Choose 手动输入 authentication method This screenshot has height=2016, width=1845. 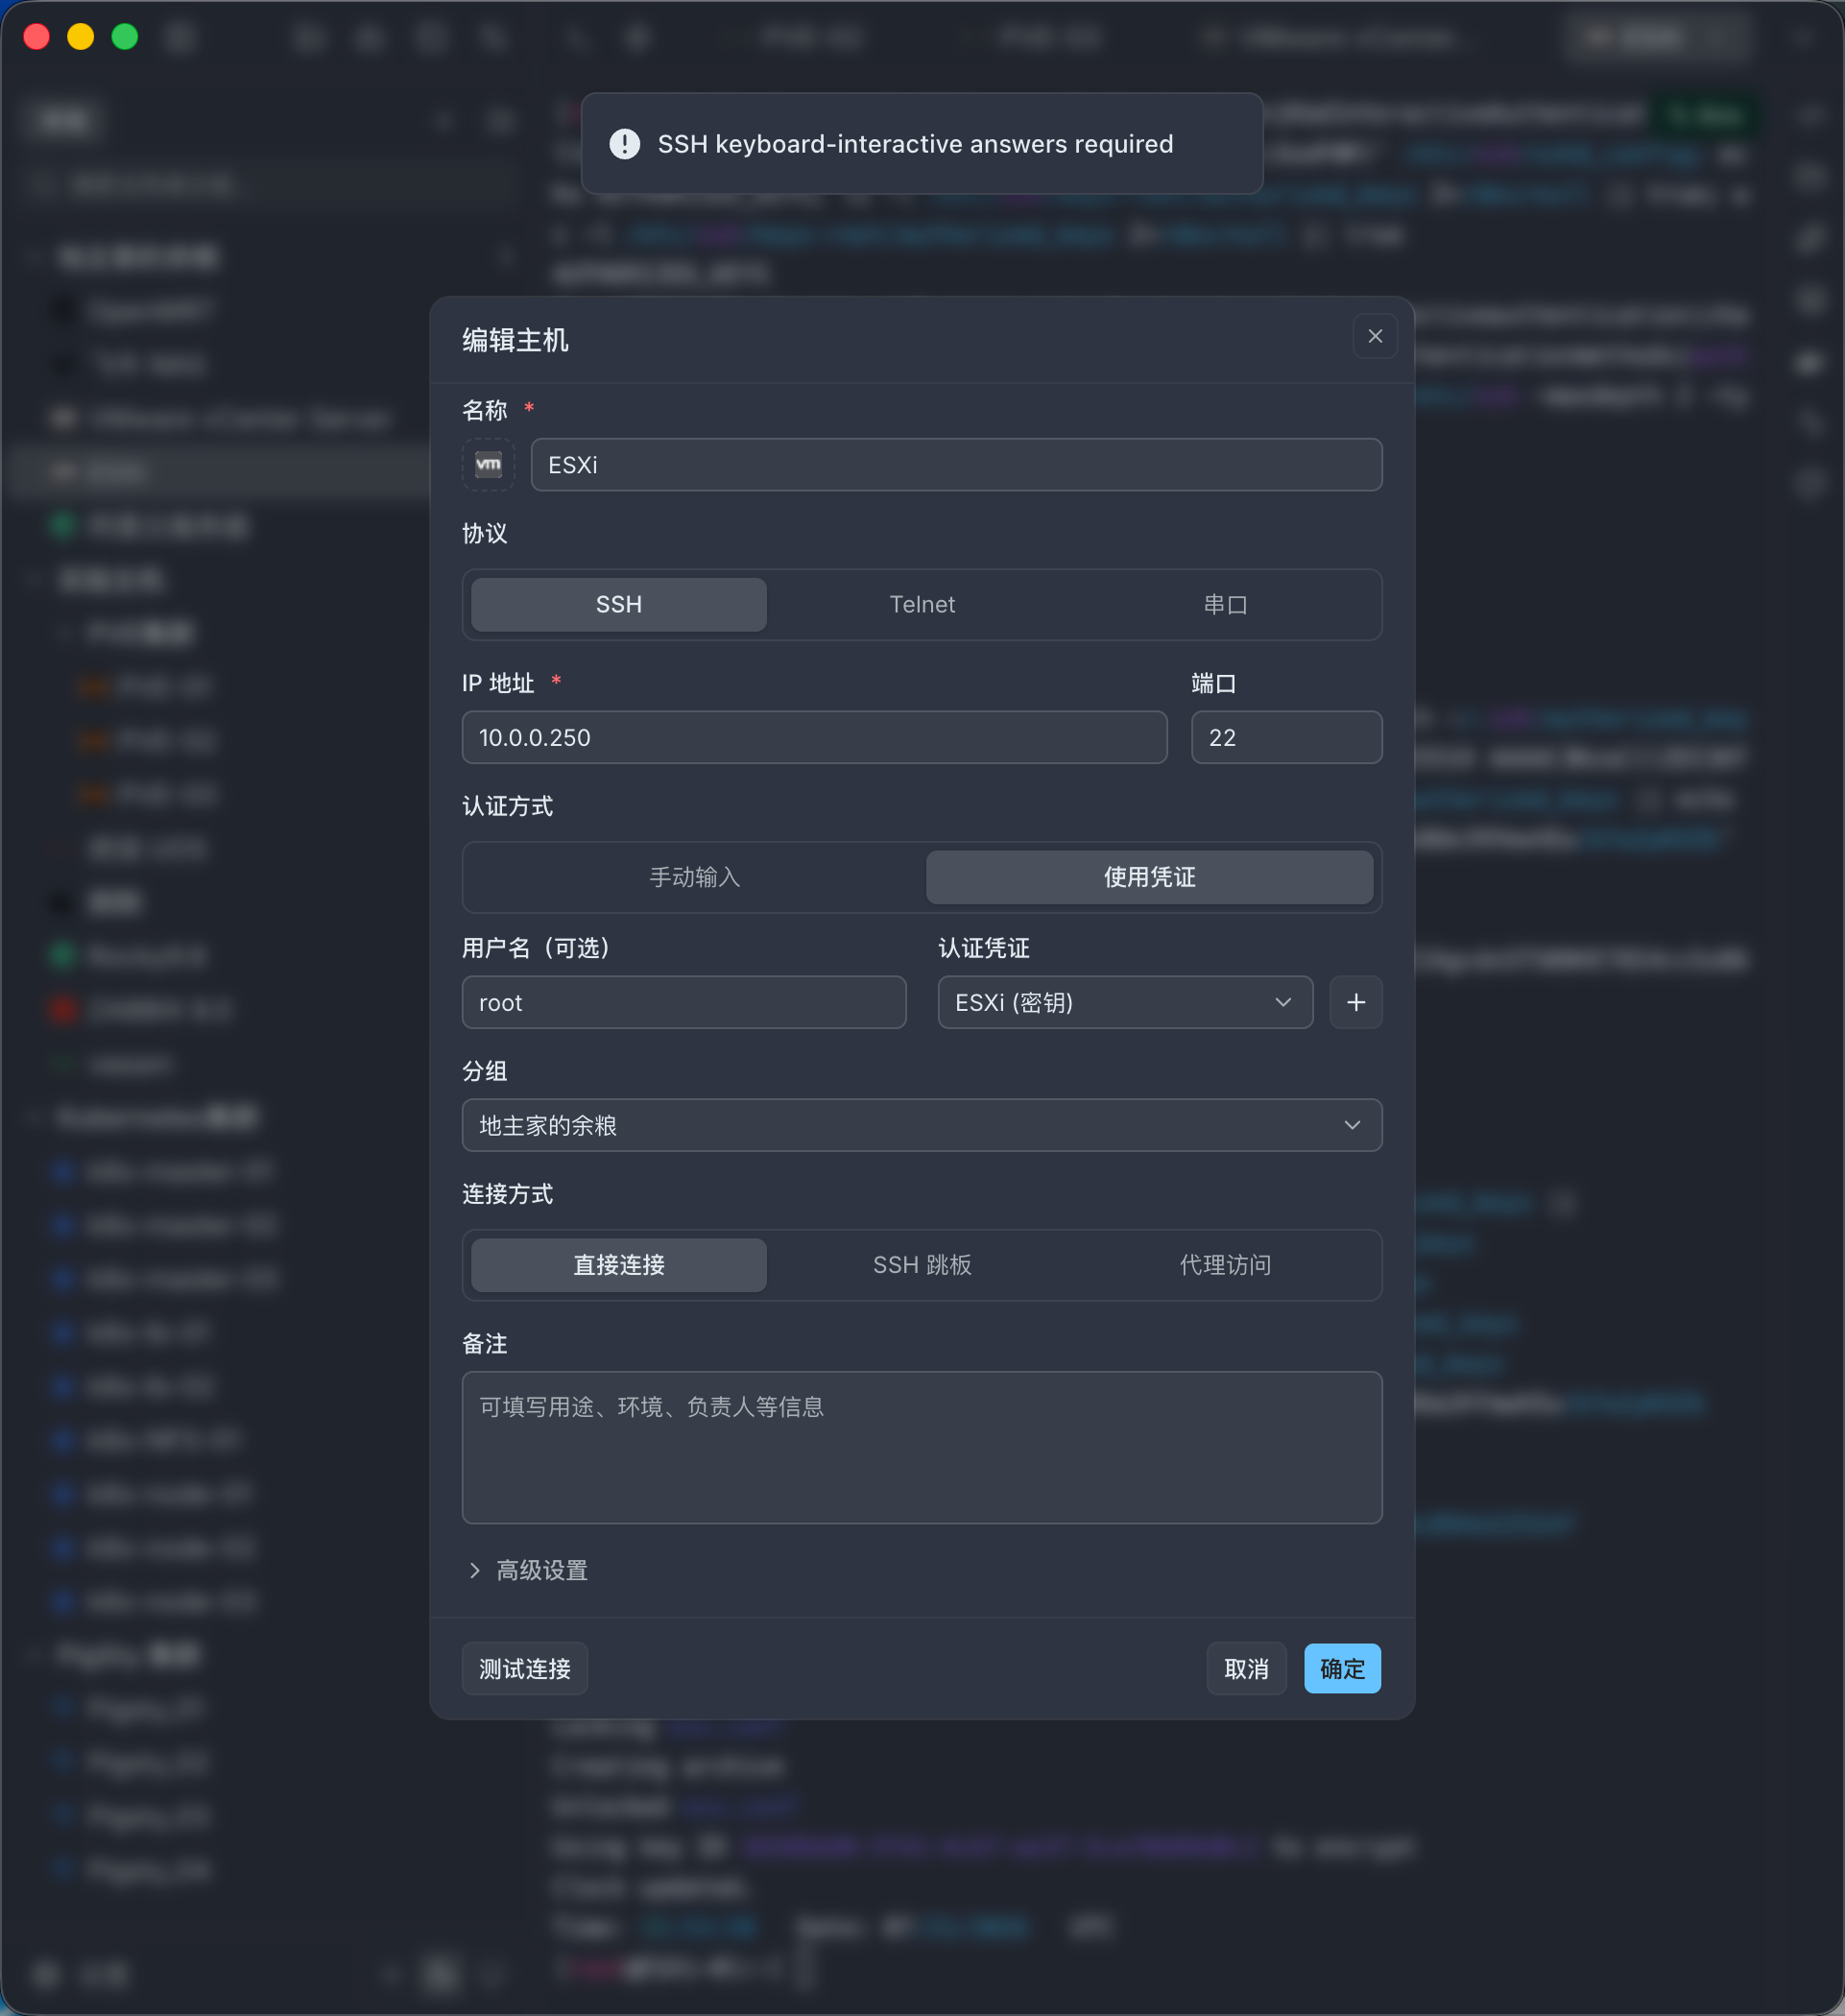[x=695, y=877]
